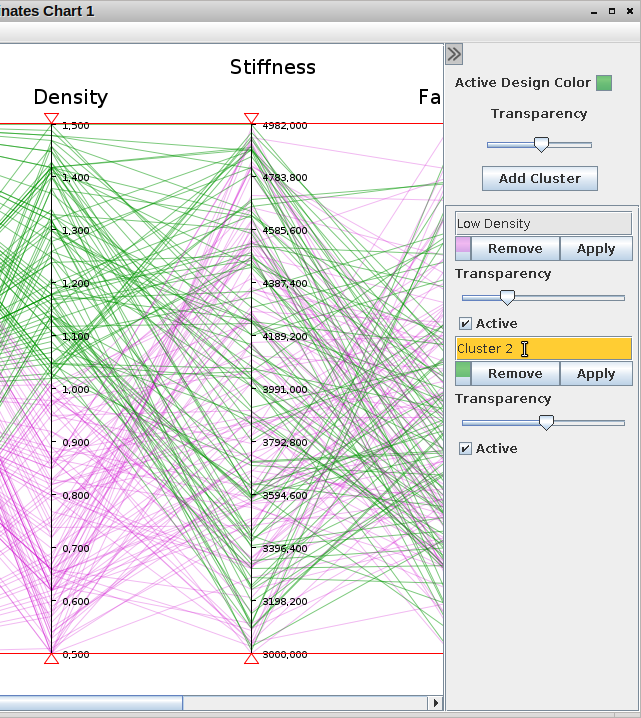Maximize the Chart 1 window
The height and width of the screenshot is (718, 641).
(612, 11)
